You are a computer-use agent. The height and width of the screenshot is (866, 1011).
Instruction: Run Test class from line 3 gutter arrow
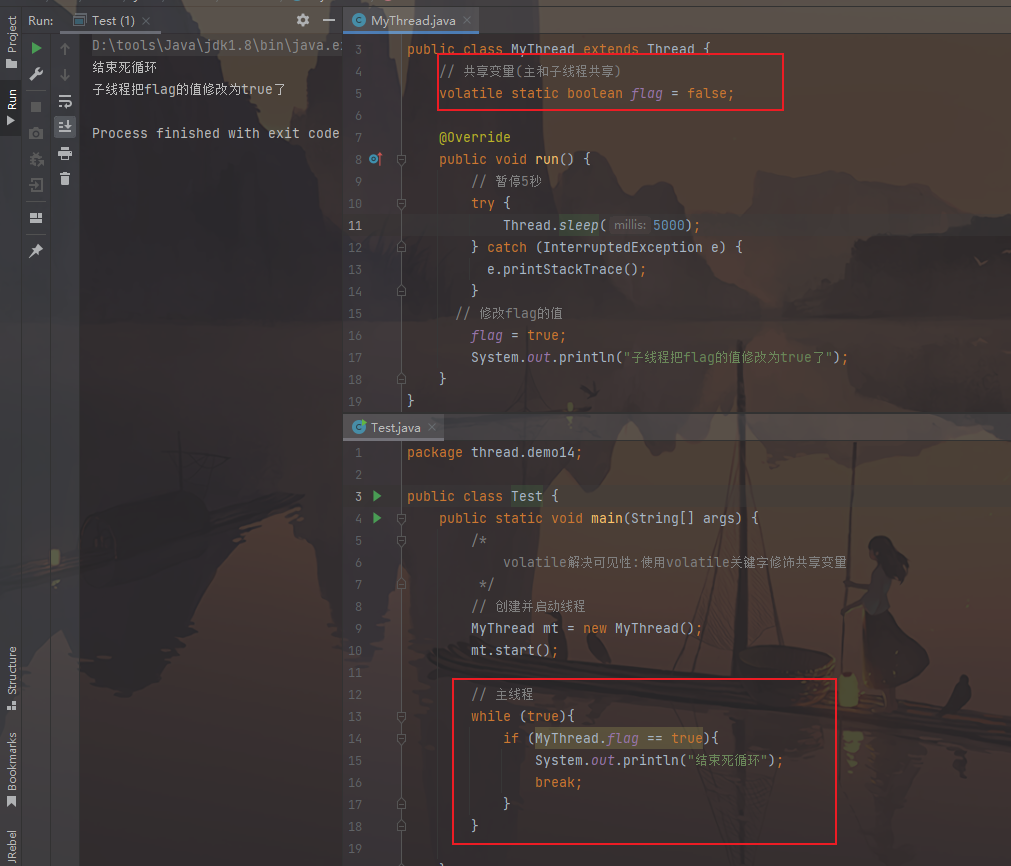[x=377, y=496]
